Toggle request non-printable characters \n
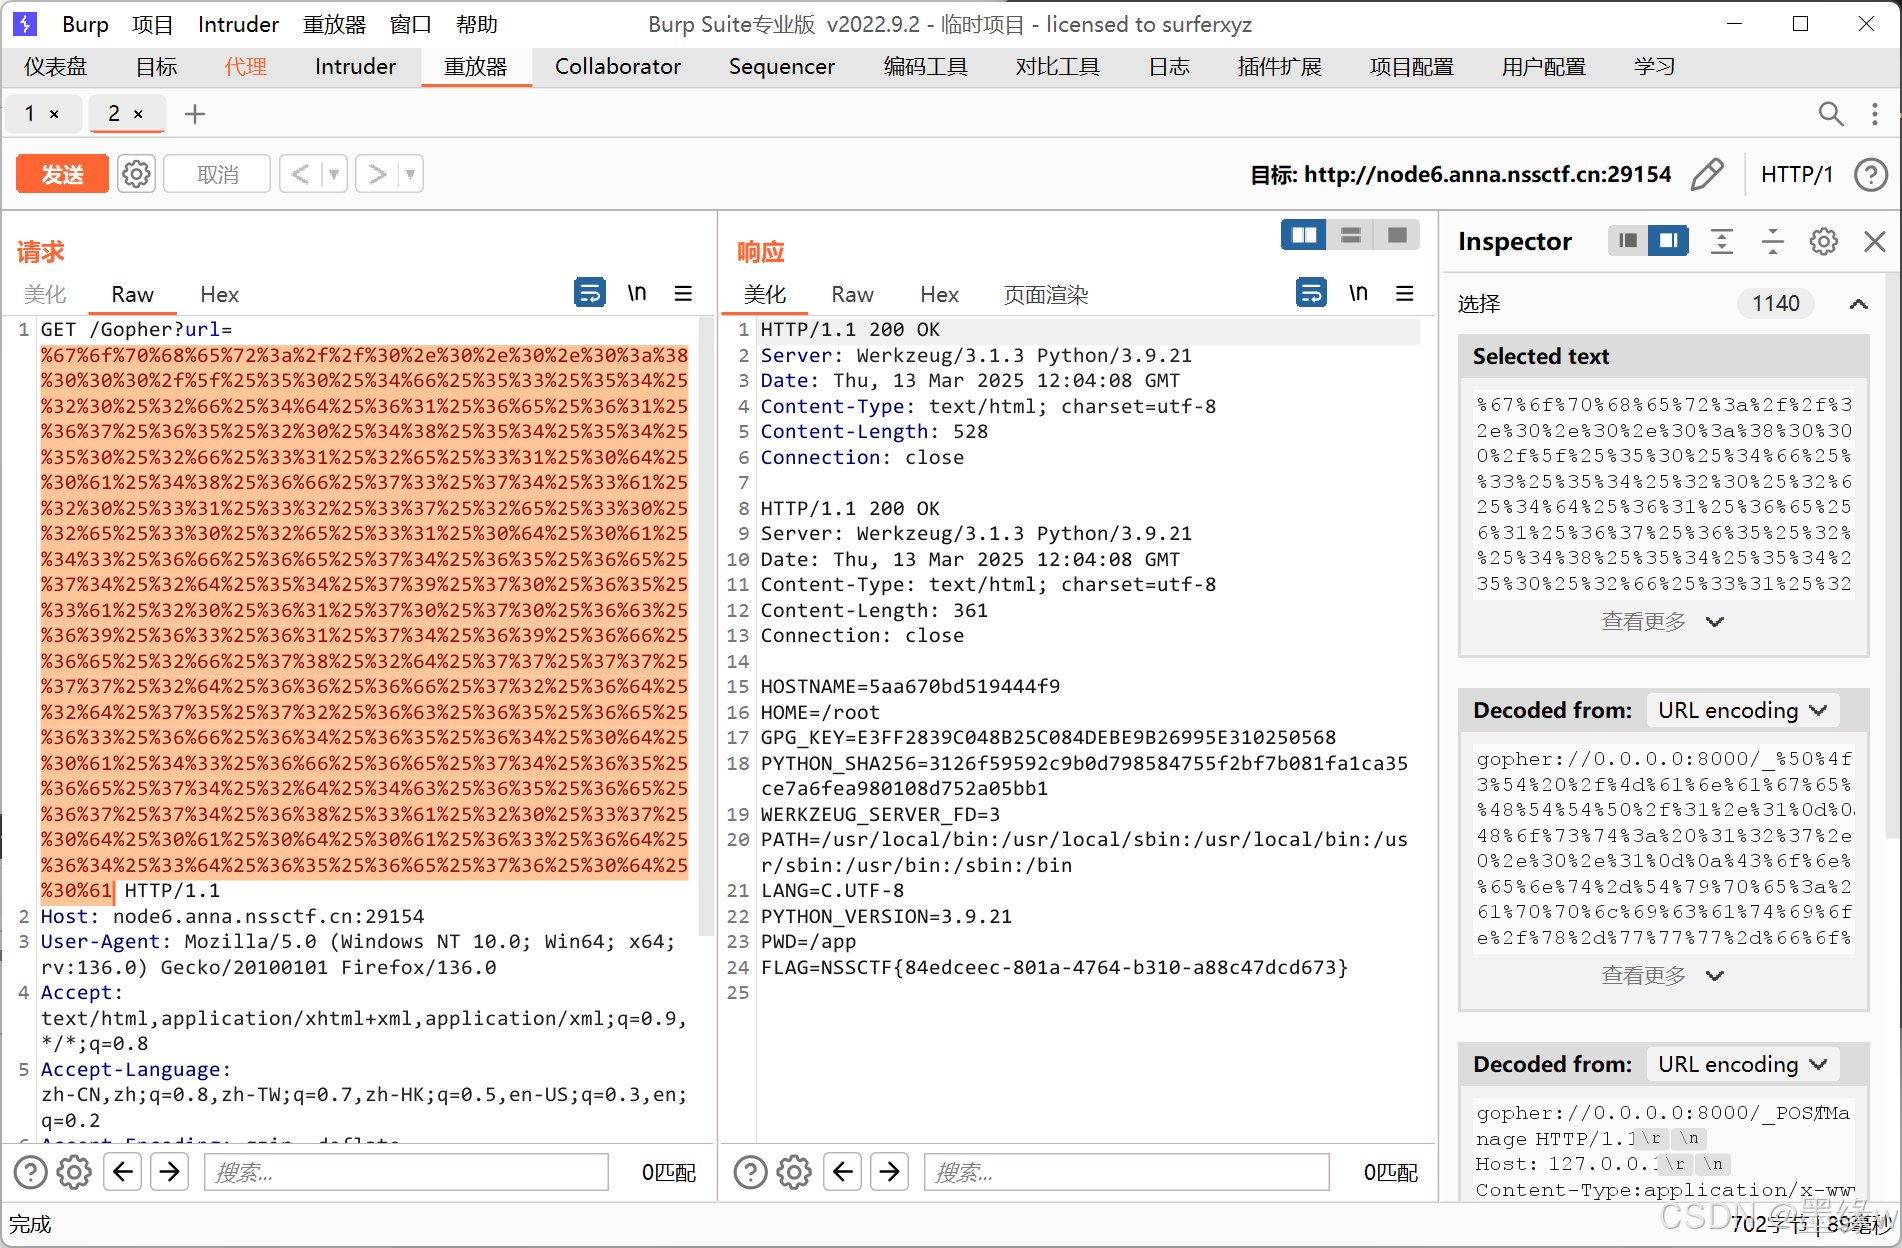 pos(637,293)
